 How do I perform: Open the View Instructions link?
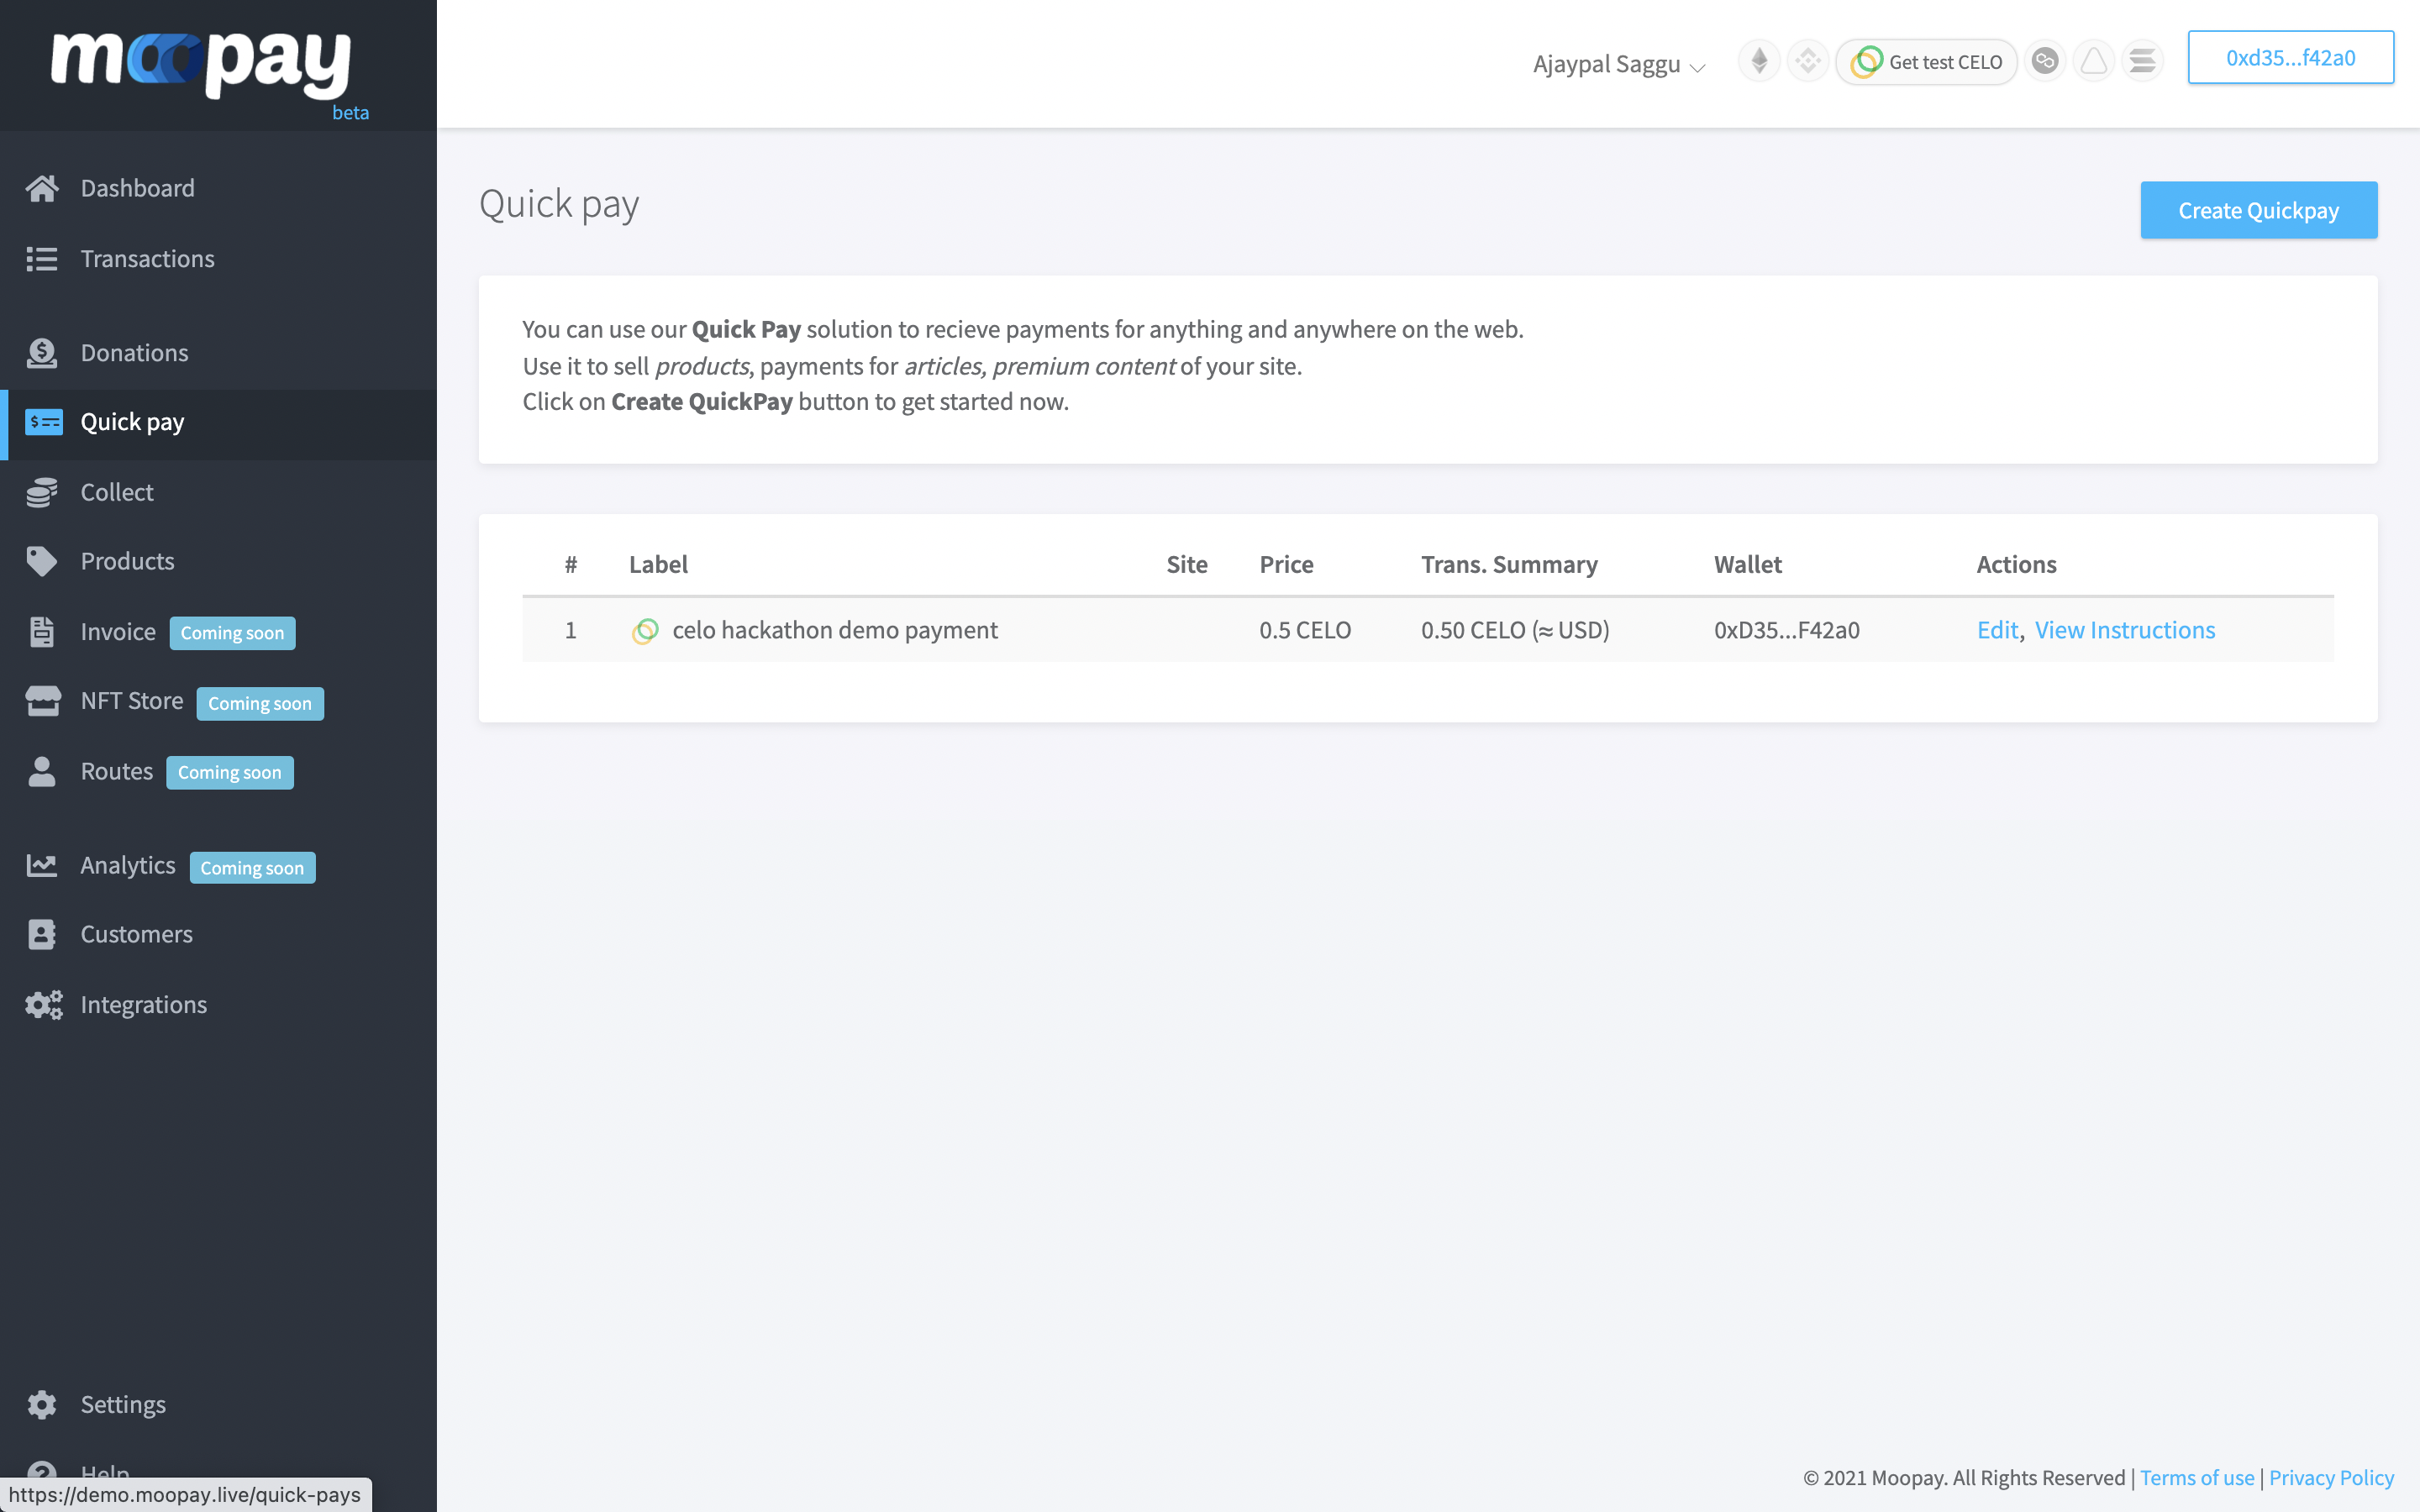coord(2125,630)
